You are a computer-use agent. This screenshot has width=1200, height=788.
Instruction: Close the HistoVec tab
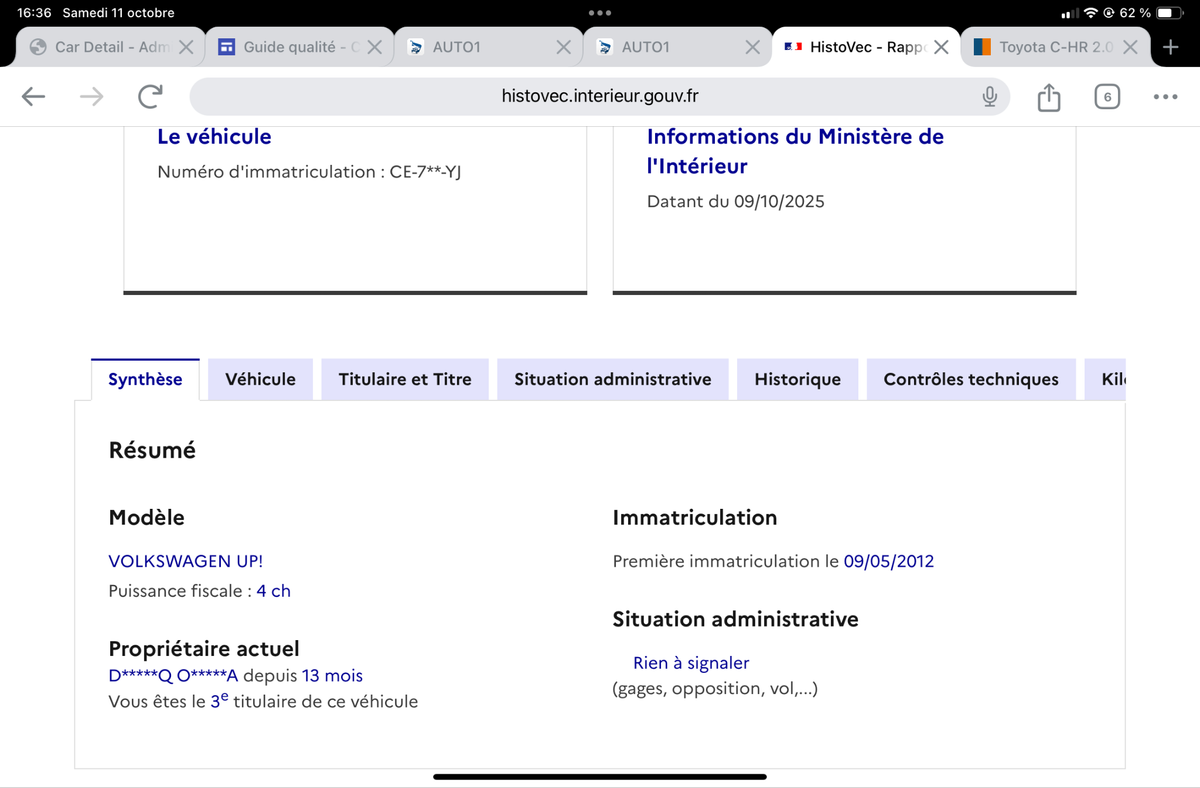[x=941, y=47]
